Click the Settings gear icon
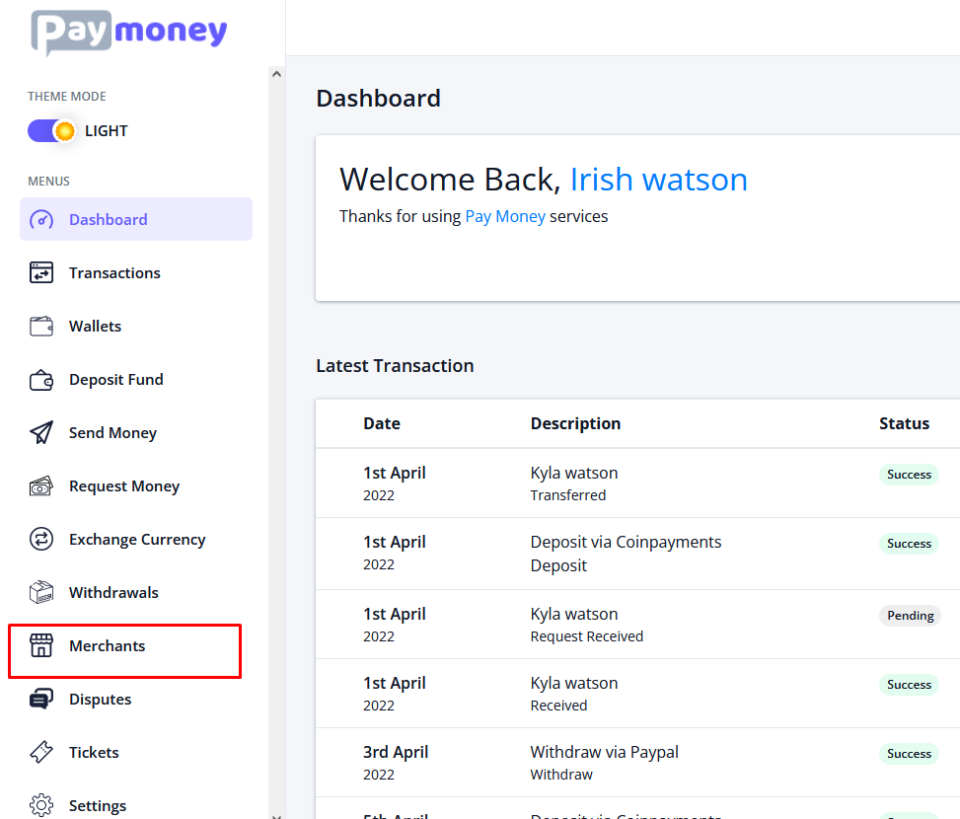The height and width of the screenshot is (819, 960). [41, 806]
